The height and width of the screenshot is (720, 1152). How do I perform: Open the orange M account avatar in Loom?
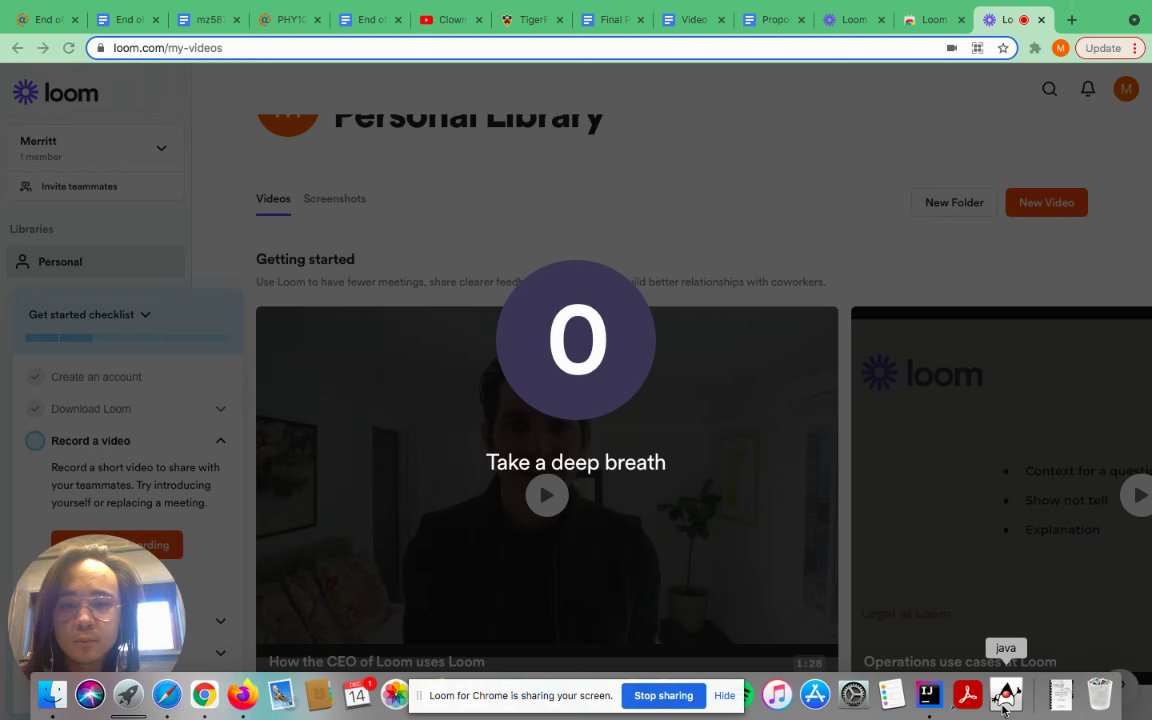click(1126, 89)
